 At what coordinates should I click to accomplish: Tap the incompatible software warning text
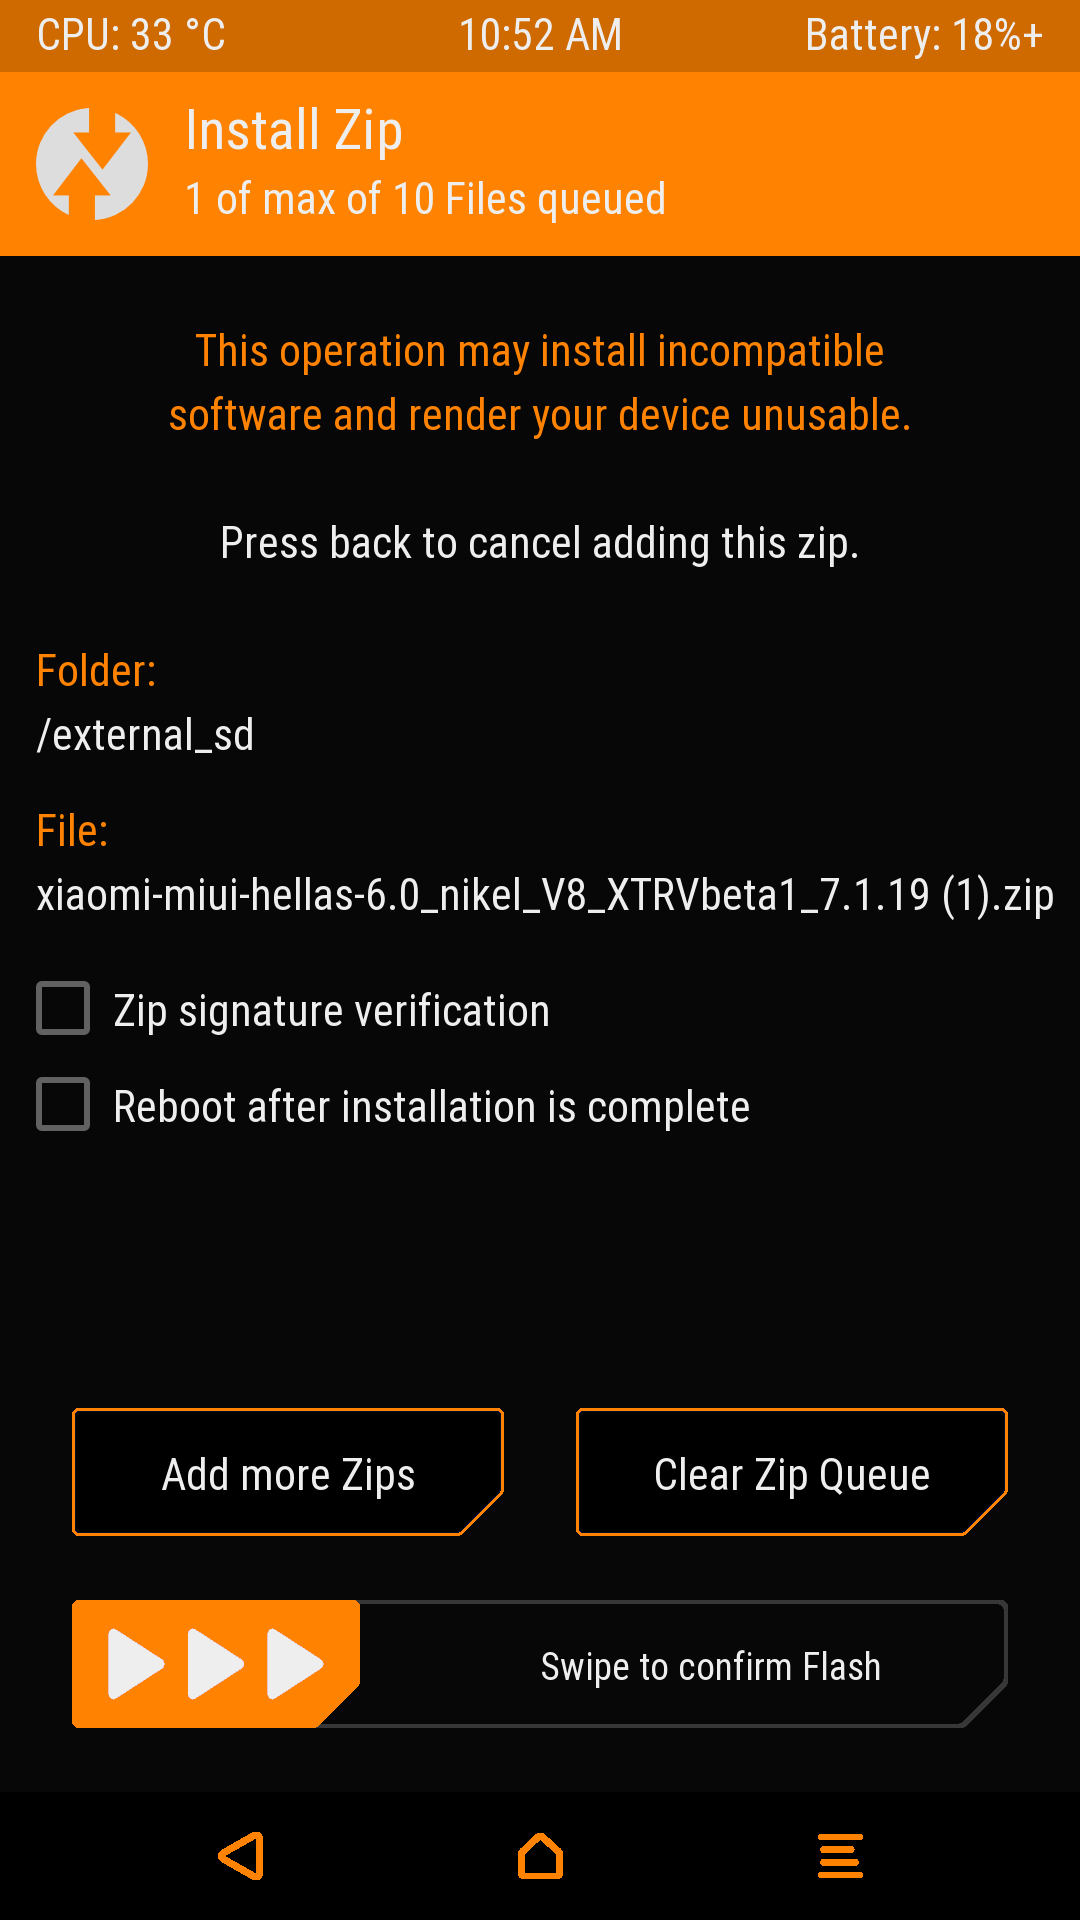tap(540, 383)
